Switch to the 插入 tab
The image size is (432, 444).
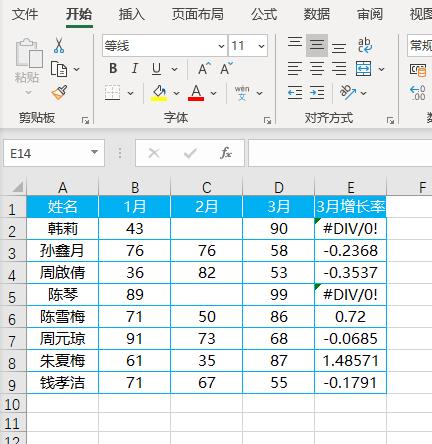[x=132, y=15]
